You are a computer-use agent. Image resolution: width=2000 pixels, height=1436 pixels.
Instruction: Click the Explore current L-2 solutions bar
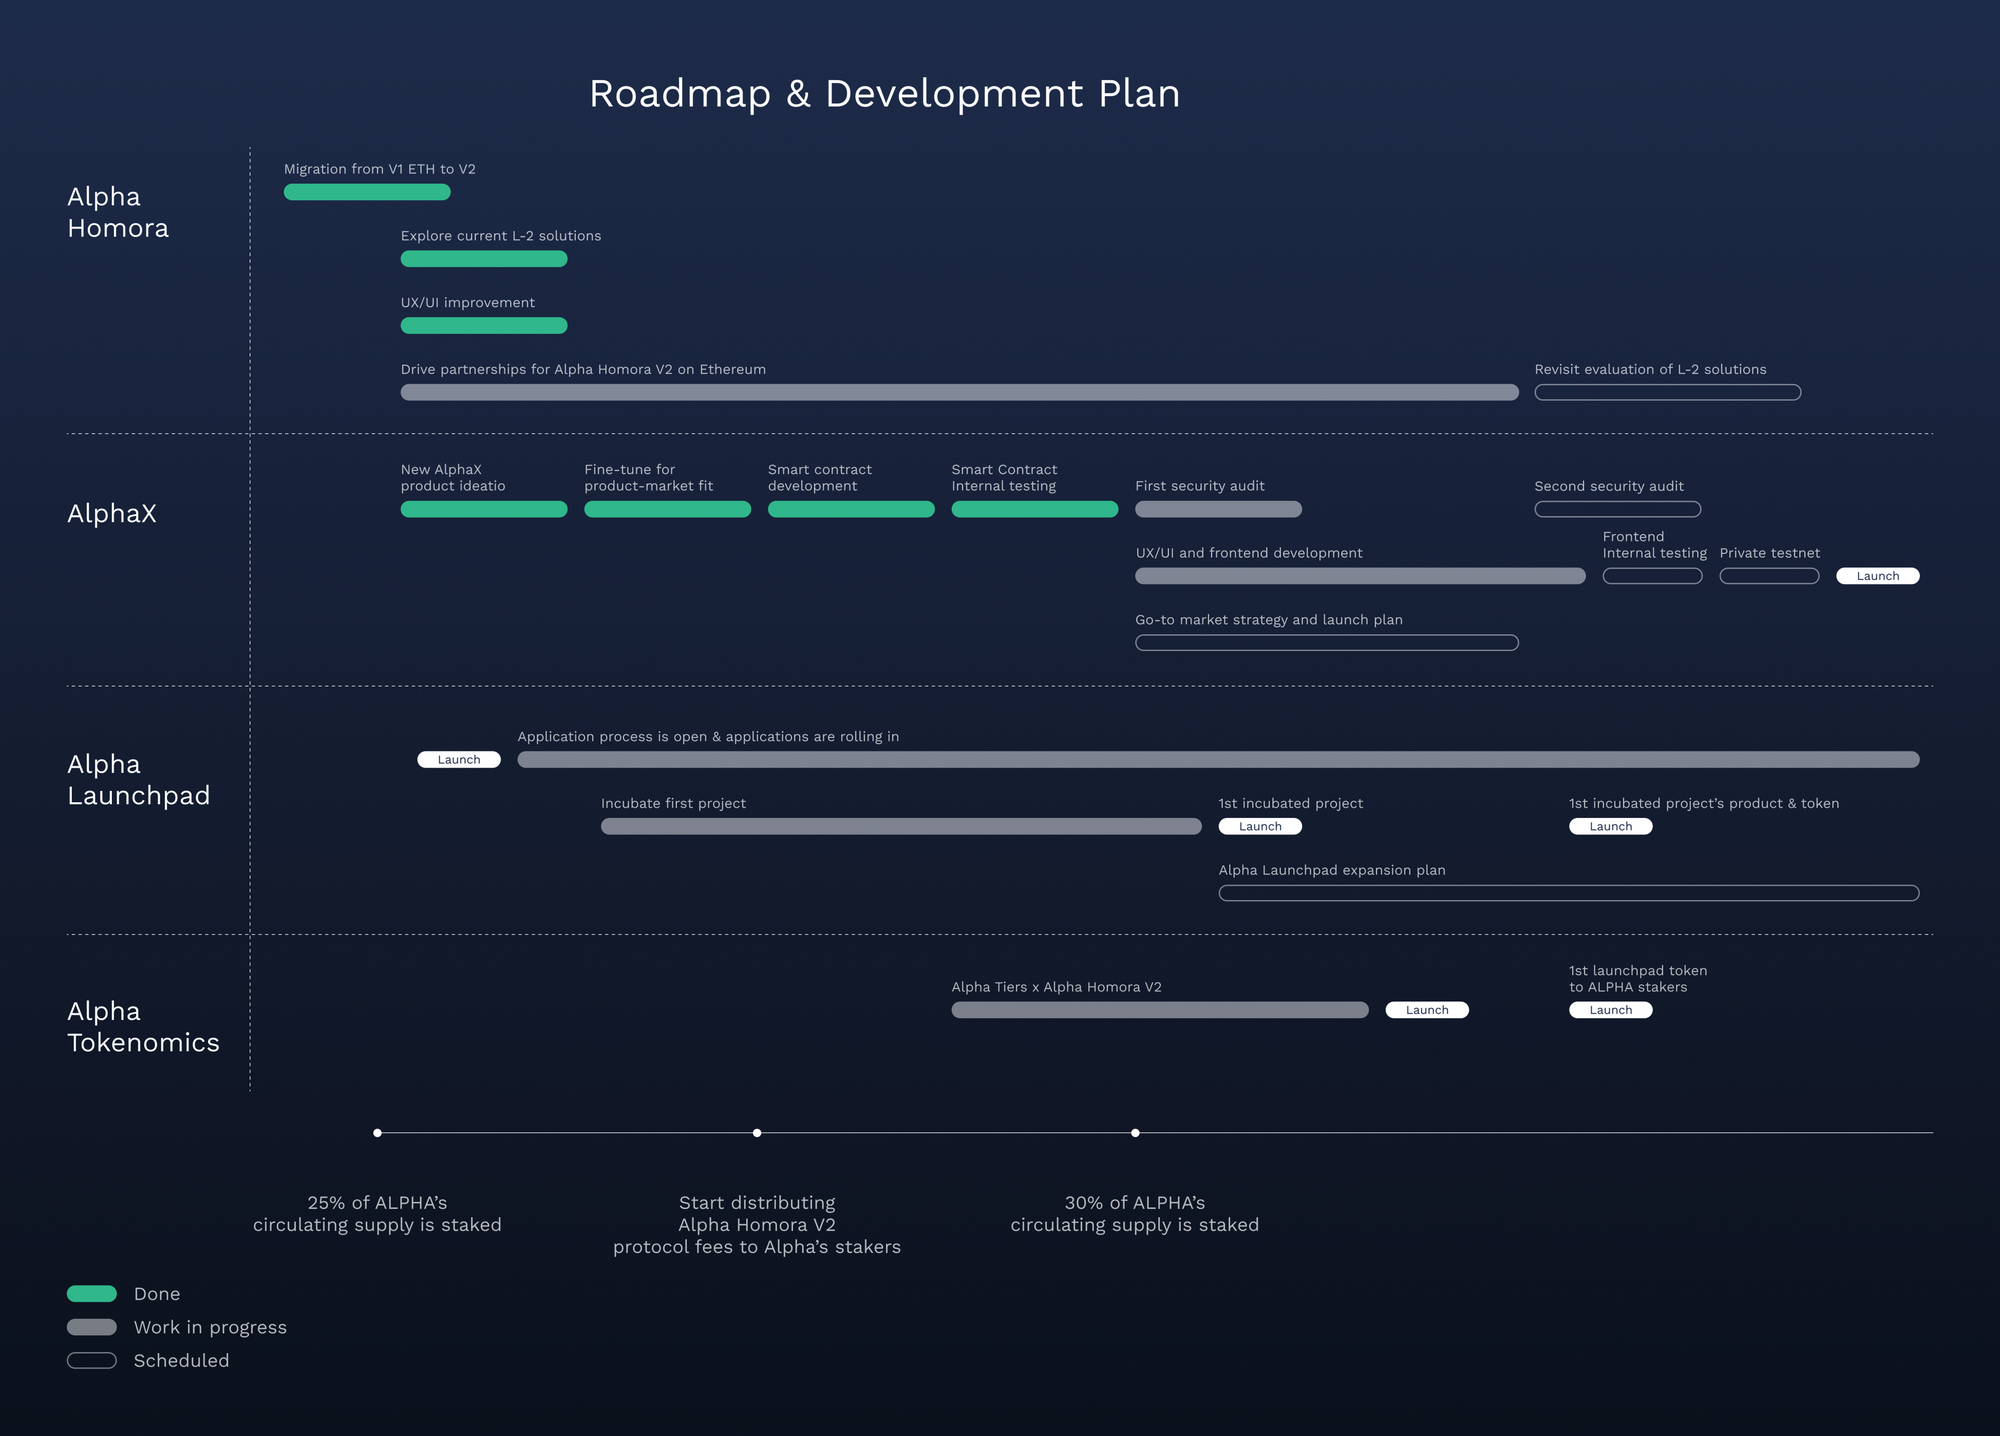[484, 259]
